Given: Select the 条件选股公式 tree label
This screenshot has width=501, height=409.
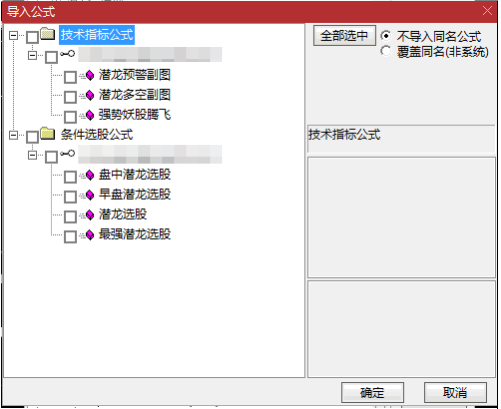Looking at the screenshot, I should pyautogui.click(x=97, y=135).
